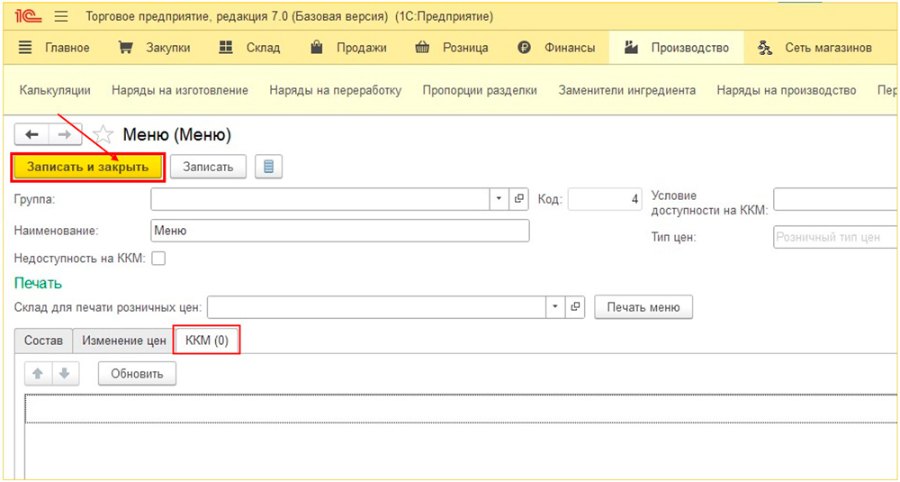Add Меню to favorites with star icon

click(103, 135)
